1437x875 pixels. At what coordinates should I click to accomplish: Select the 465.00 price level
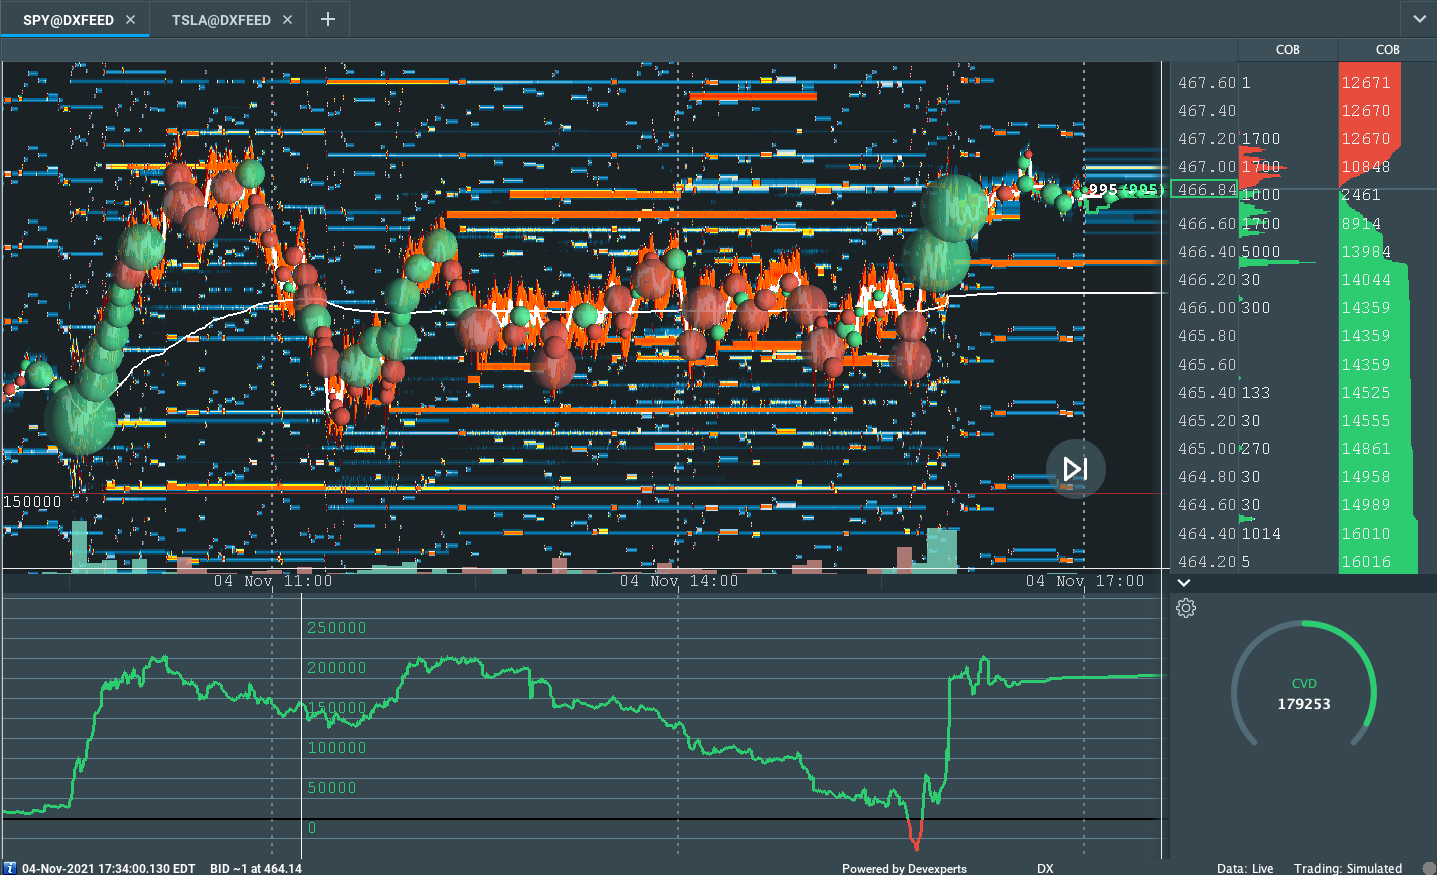point(1206,449)
